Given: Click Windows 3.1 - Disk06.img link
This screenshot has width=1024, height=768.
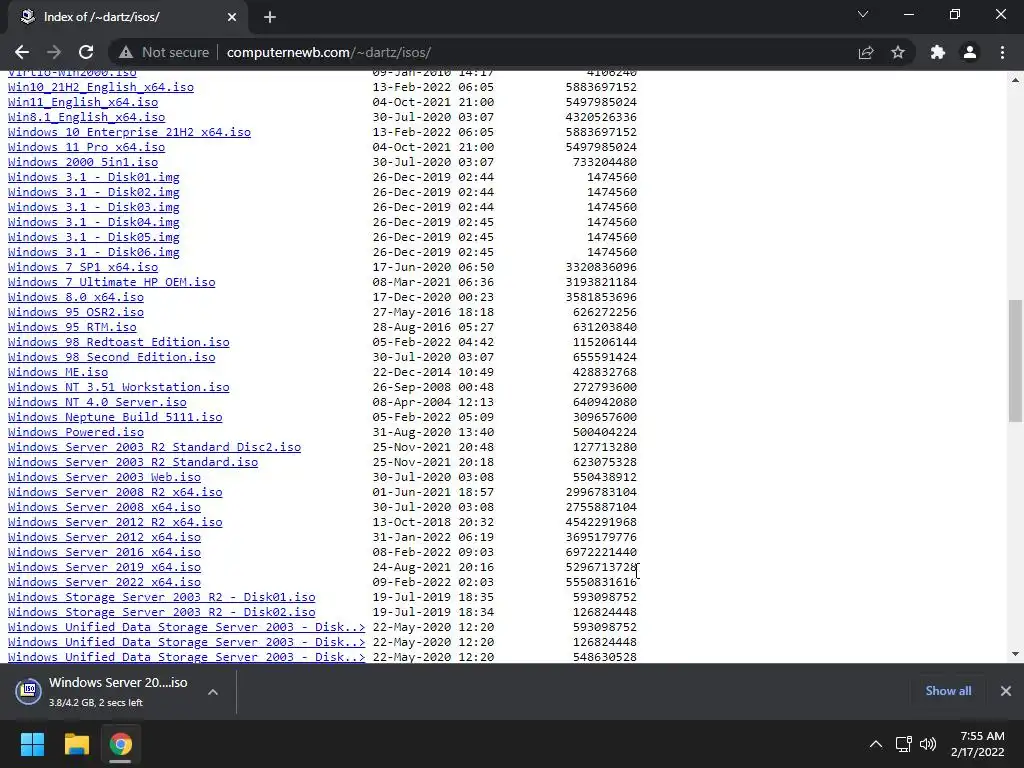Looking at the screenshot, I should tap(93, 252).
